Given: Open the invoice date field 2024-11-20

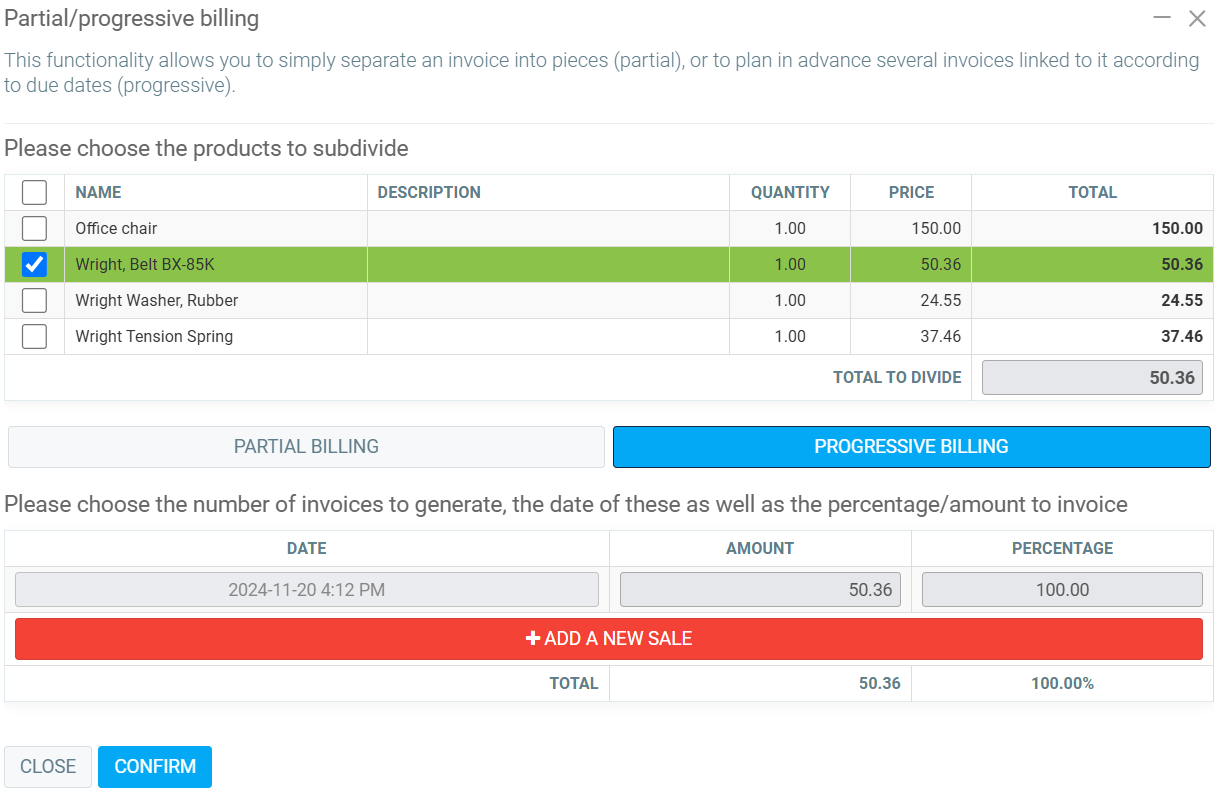Looking at the screenshot, I should coord(306,590).
